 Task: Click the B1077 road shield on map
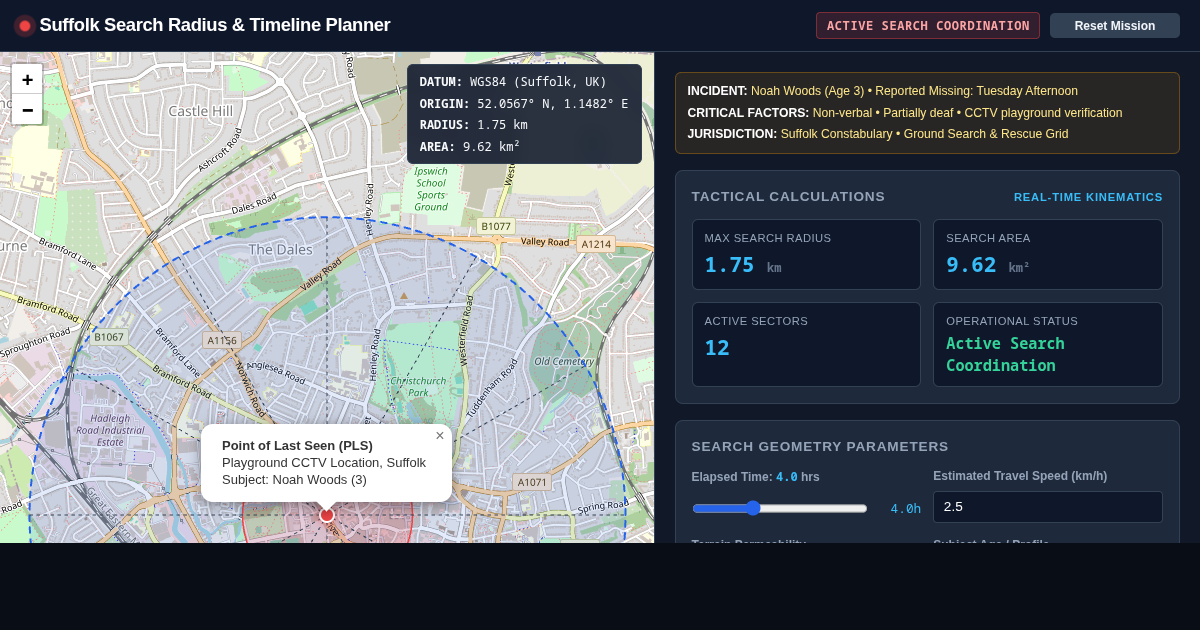point(496,226)
